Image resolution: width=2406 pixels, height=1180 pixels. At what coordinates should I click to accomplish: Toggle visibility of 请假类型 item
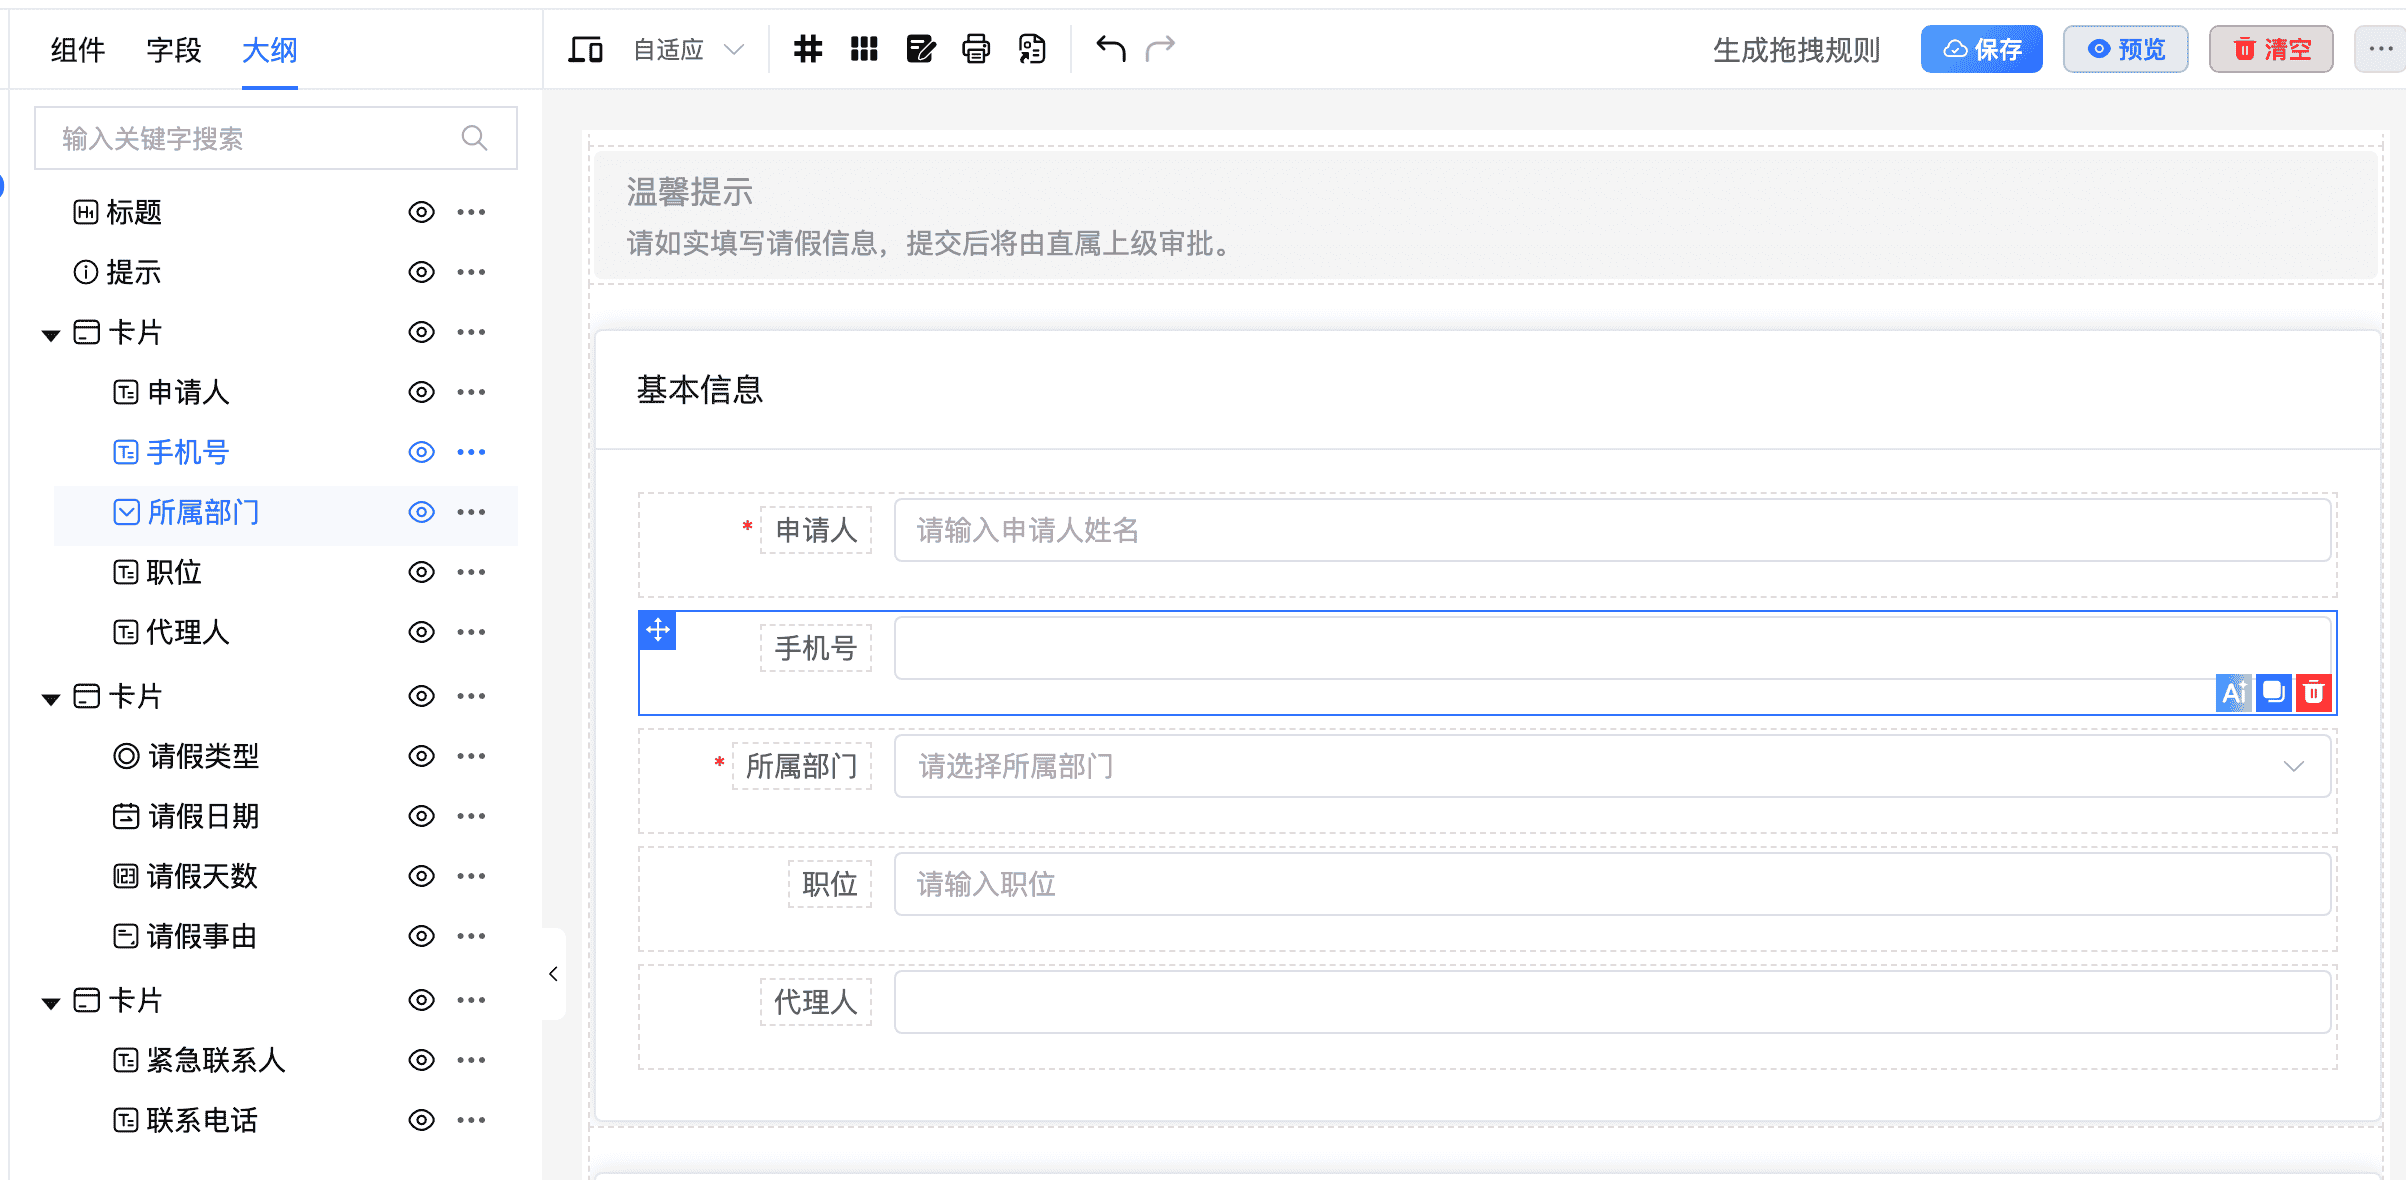pyautogui.click(x=422, y=756)
